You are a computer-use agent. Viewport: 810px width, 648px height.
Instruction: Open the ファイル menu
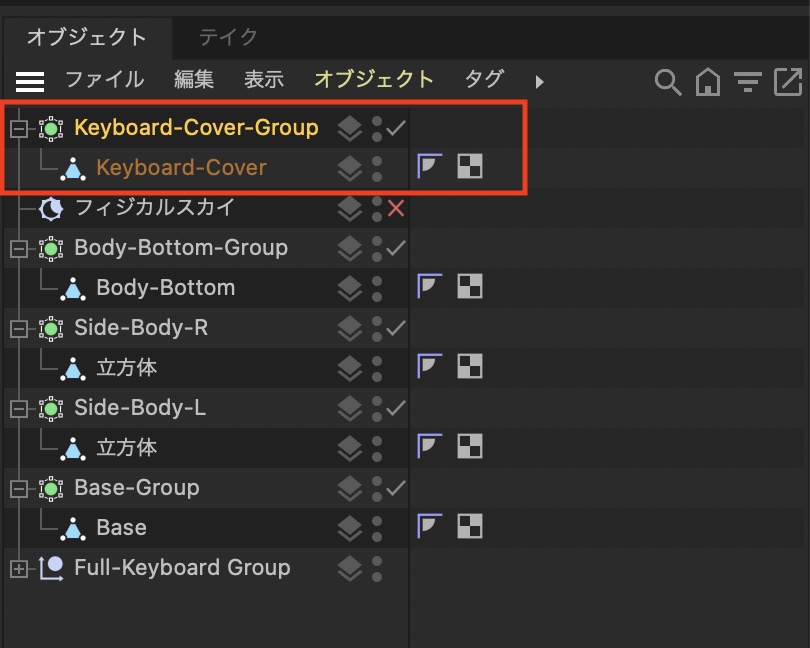tap(104, 79)
